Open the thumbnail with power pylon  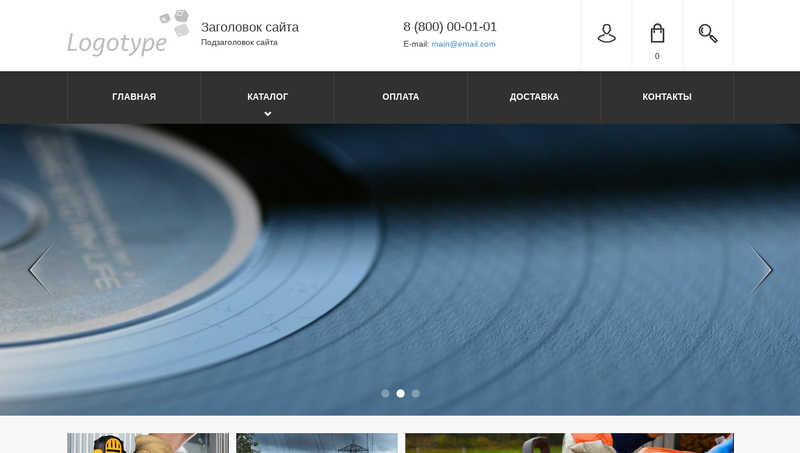(x=317, y=443)
